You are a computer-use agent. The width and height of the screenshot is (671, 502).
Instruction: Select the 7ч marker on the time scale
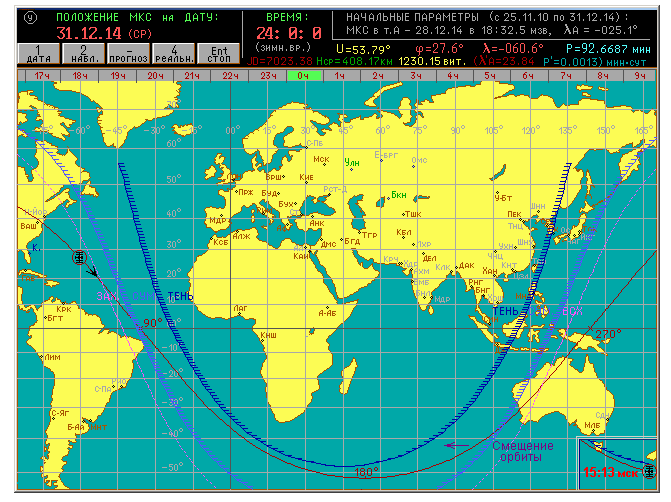click(x=566, y=76)
